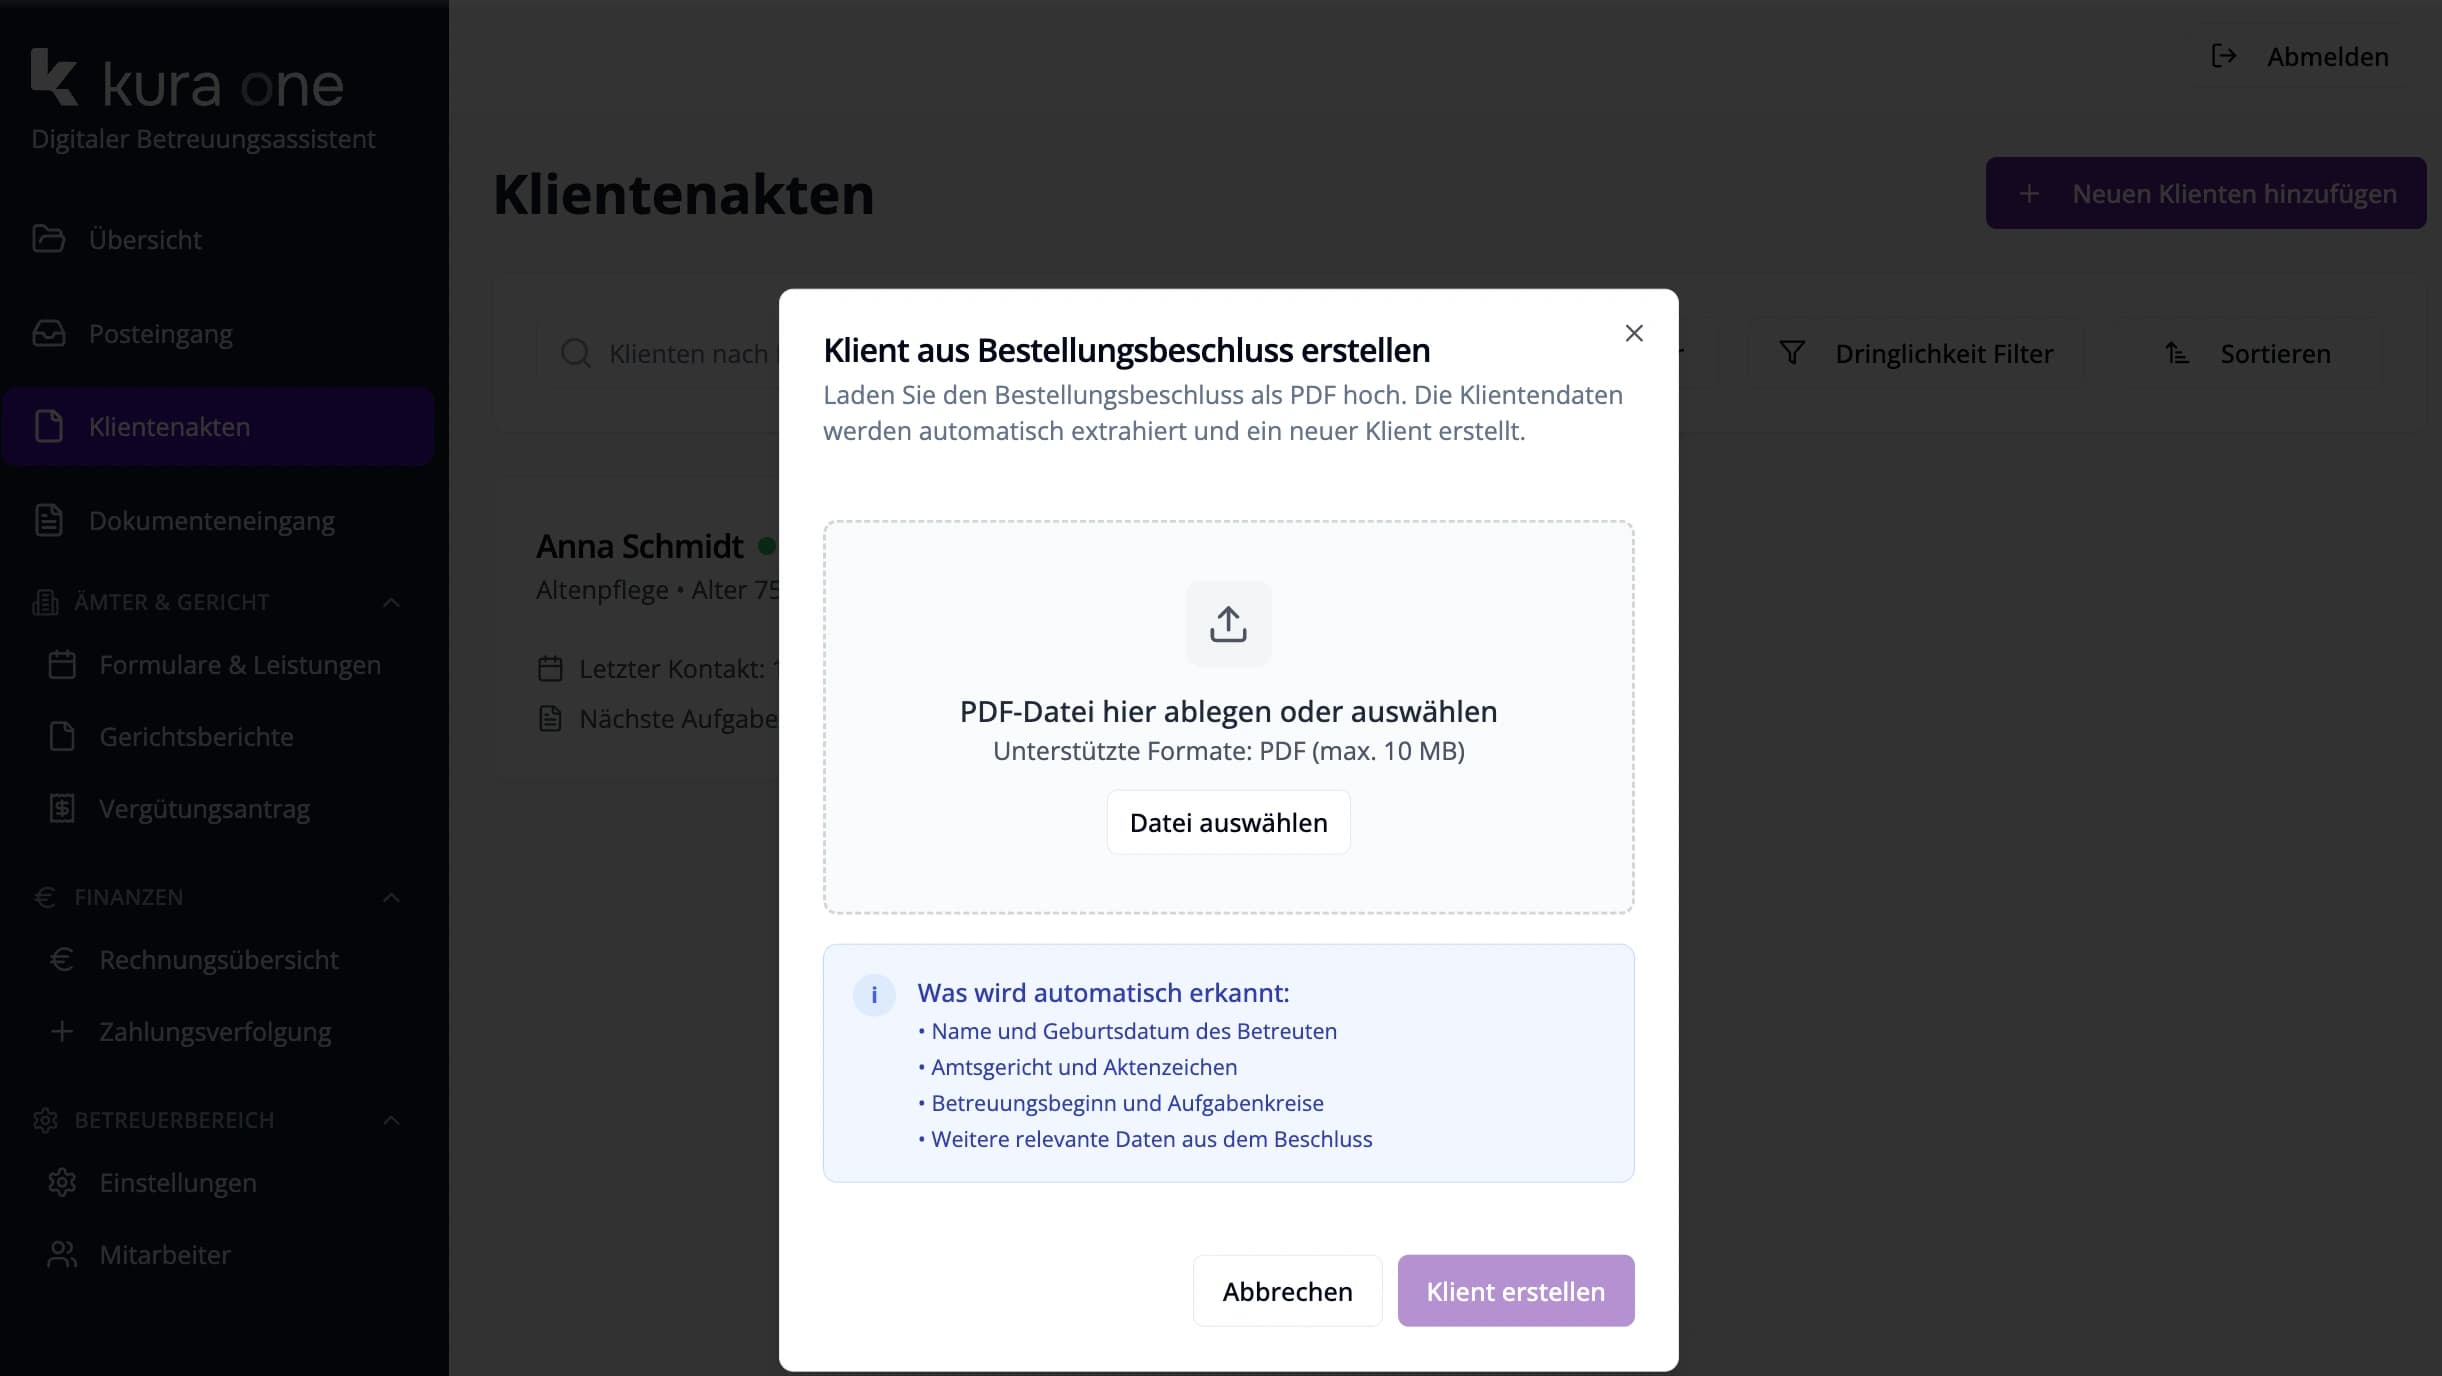
Task: Collapse the Finanzen sidebar section
Action: point(392,898)
